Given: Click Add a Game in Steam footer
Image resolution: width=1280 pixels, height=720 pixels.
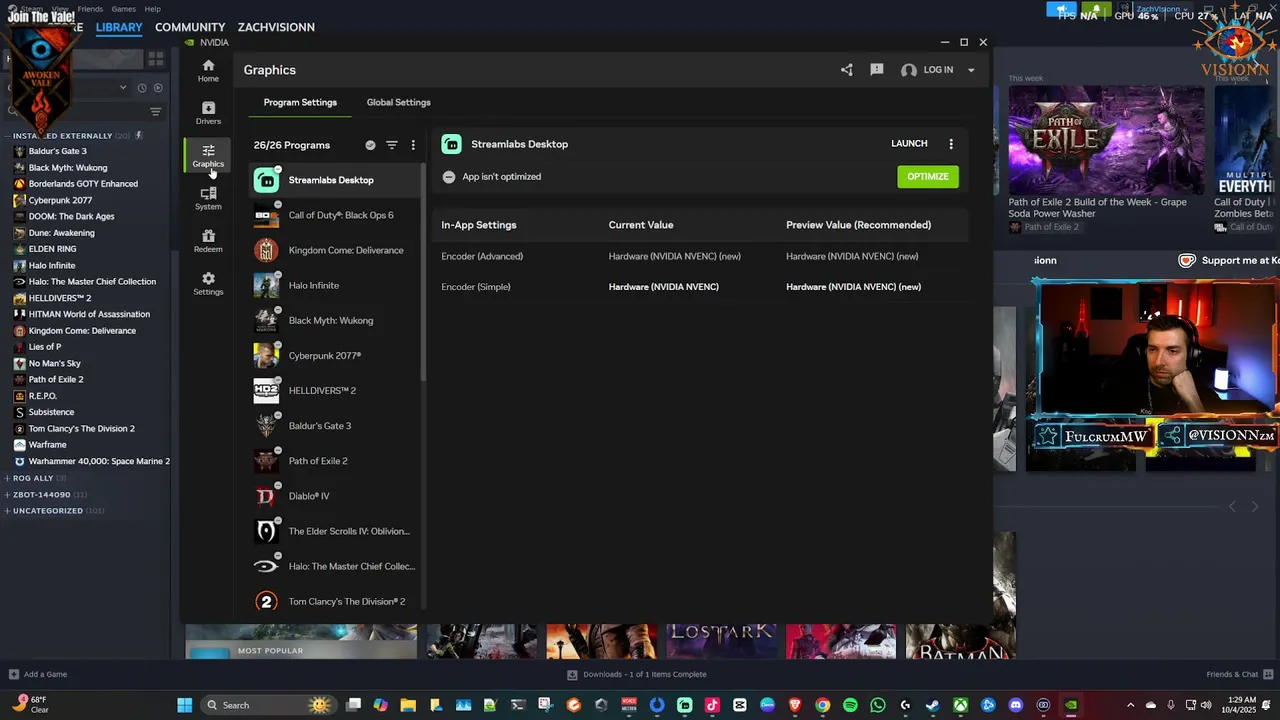Looking at the screenshot, I should tap(38, 674).
